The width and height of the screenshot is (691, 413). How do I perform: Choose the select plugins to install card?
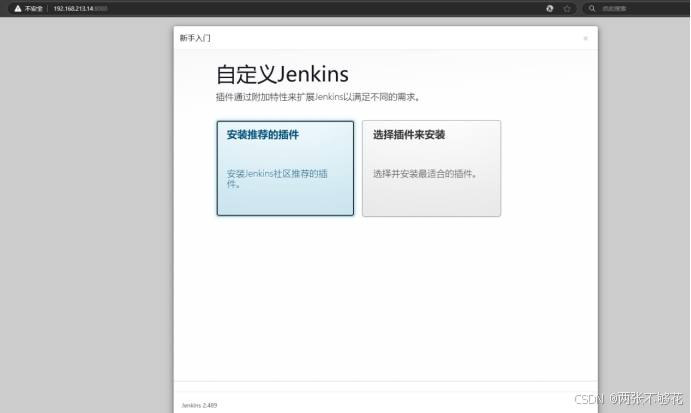pos(431,168)
